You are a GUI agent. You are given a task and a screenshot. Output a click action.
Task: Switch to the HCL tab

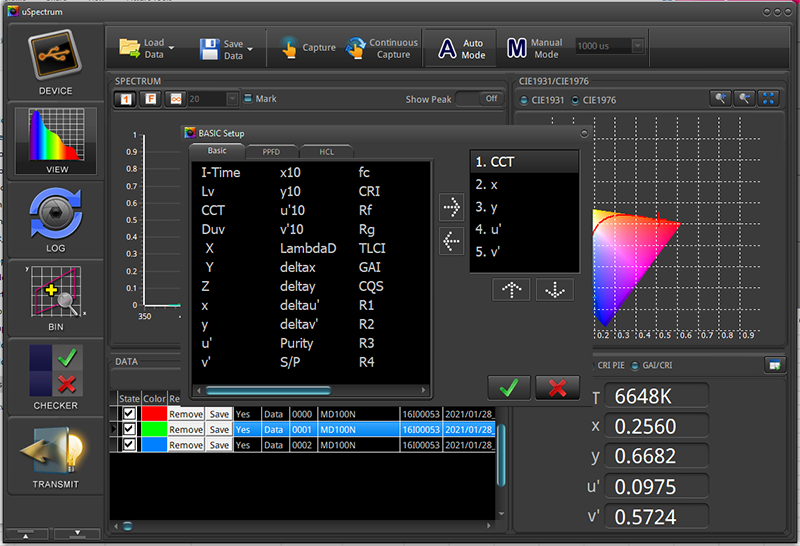coord(326,150)
